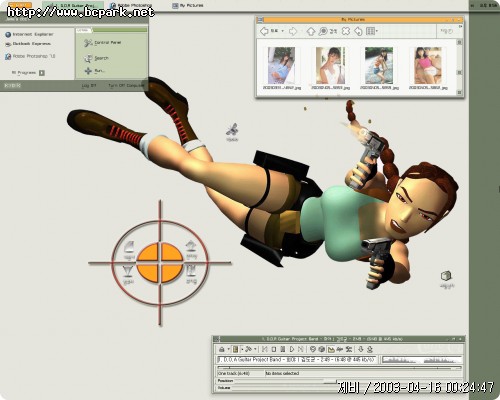The width and height of the screenshot is (500, 400).
Task: Click the seek bar under the track title
Action: 339,368
